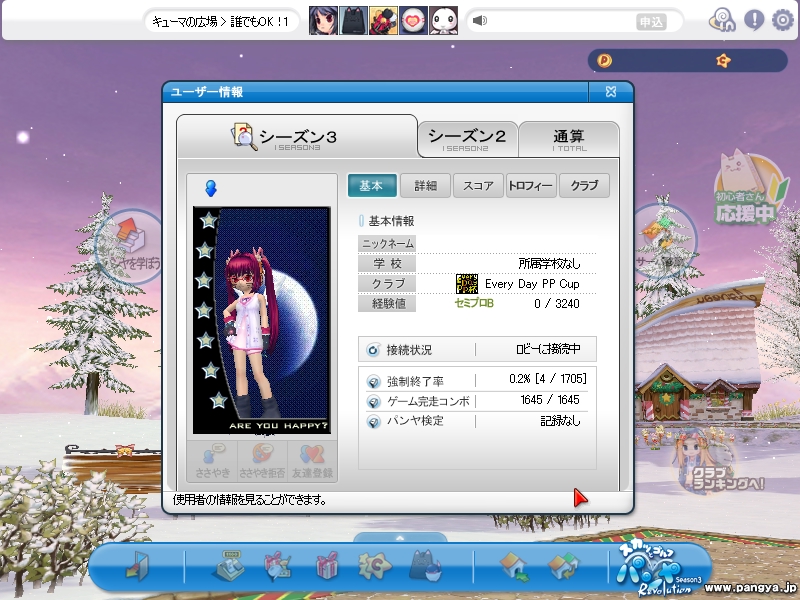Click the 友達登録 add friend button

(312, 461)
